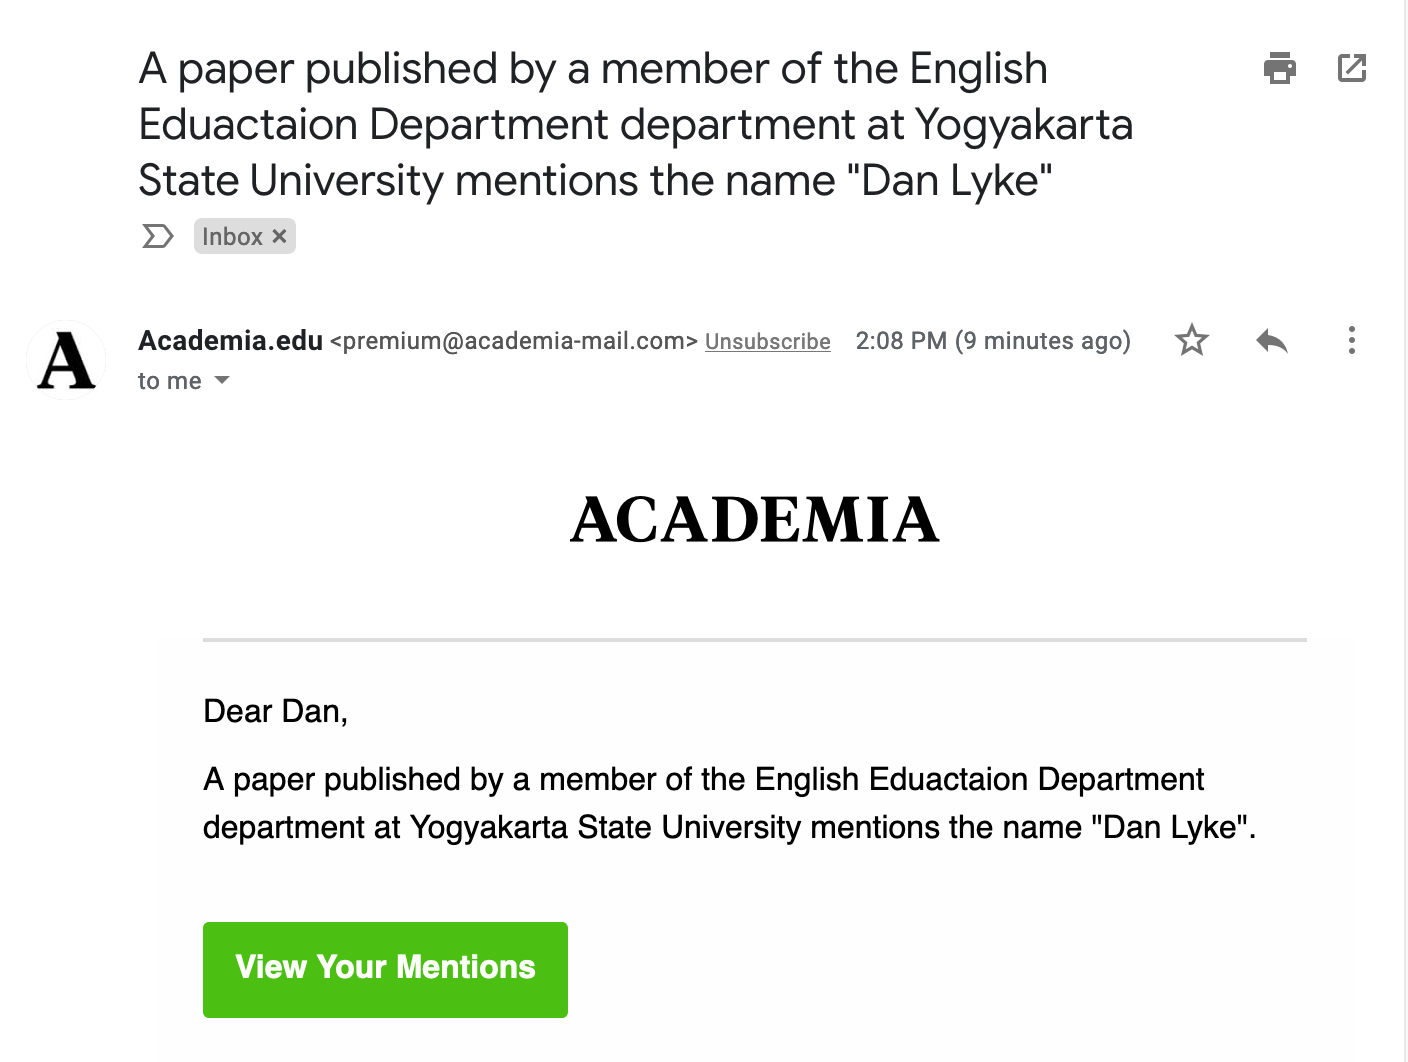Click the premium@academia-mail.com sender address
1408x1062 pixels.
pyautogui.click(x=514, y=342)
